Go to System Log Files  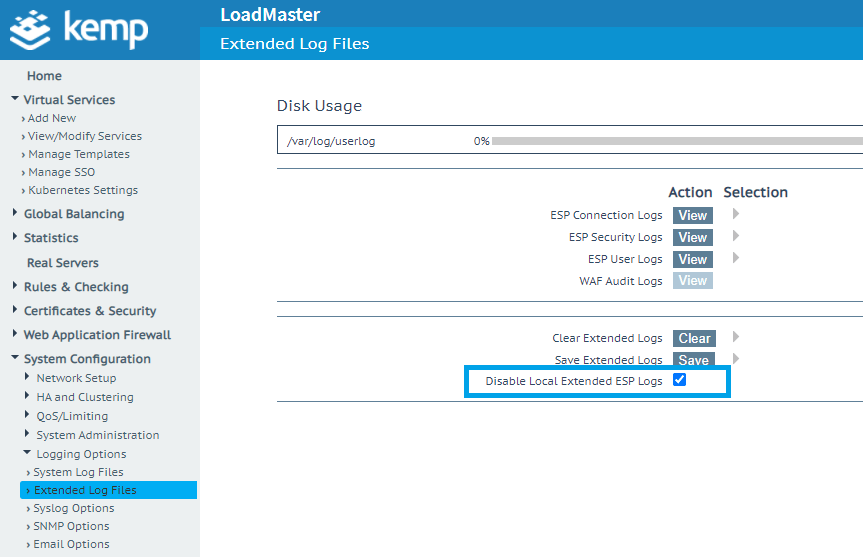pyautogui.click(x=78, y=472)
